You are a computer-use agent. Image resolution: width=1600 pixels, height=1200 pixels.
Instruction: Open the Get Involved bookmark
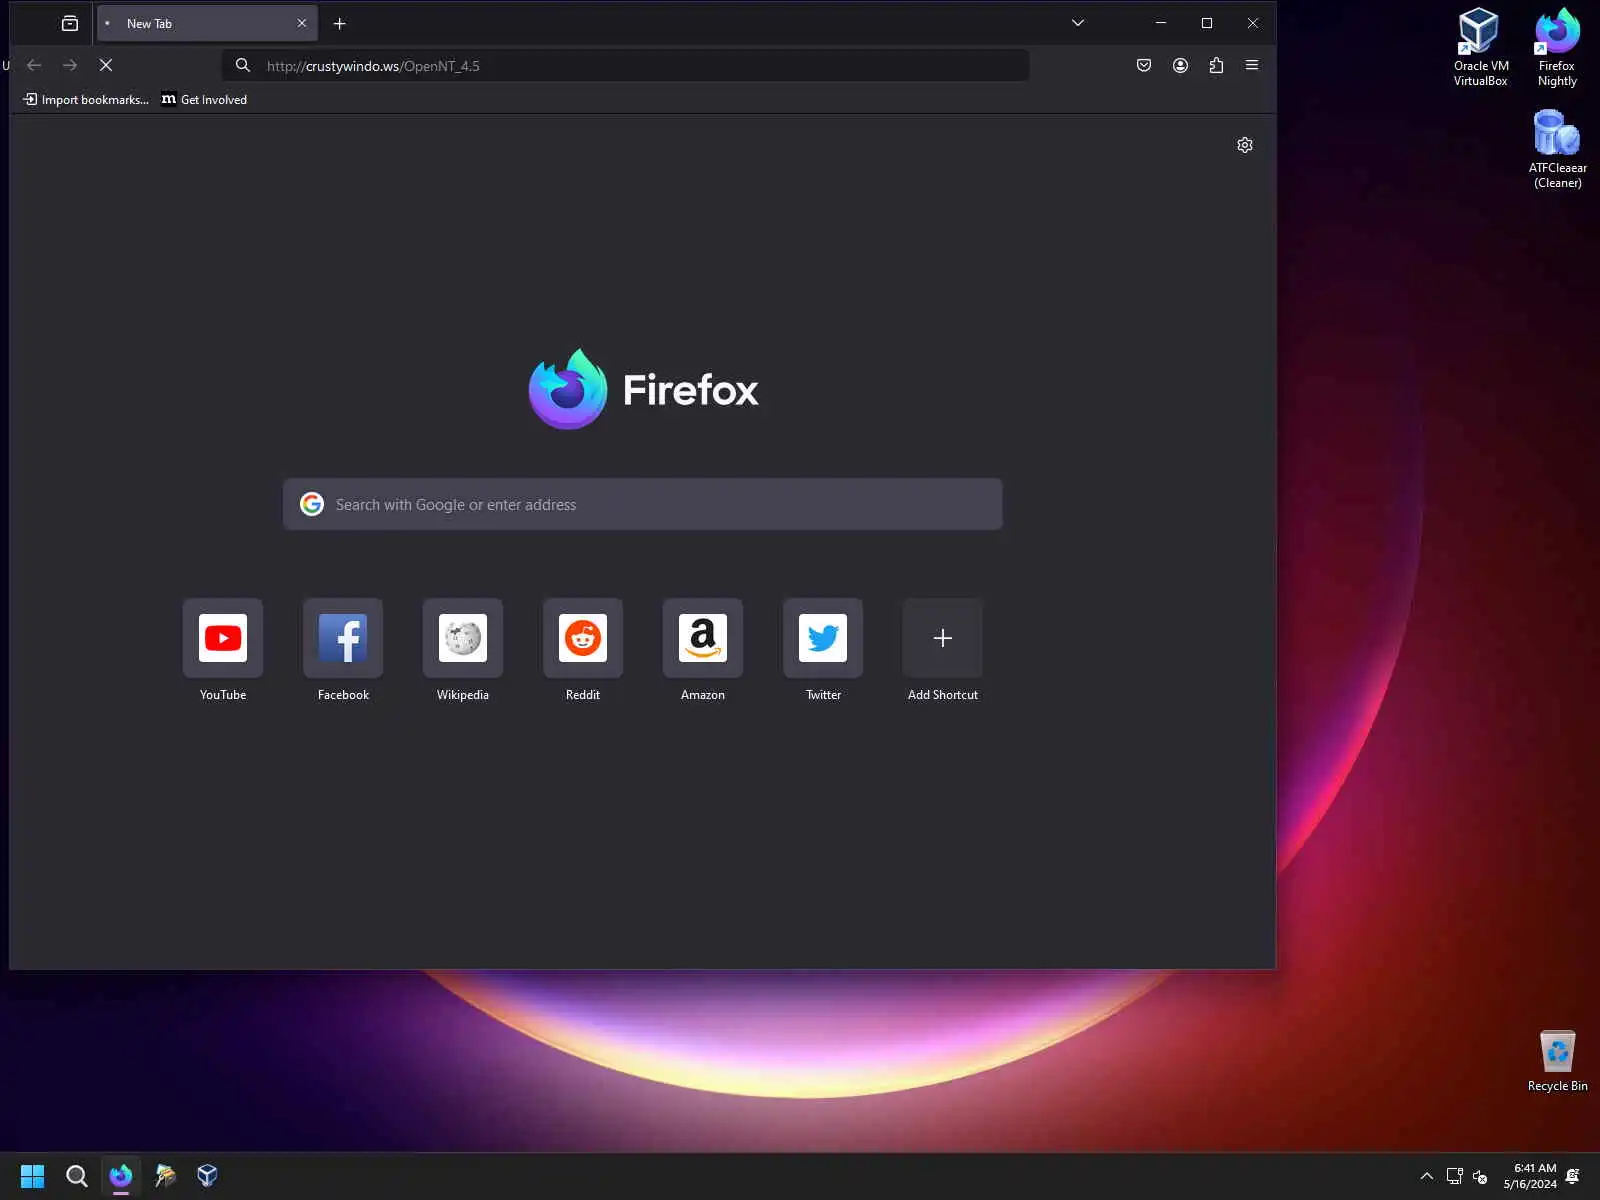[x=204, y=99]
